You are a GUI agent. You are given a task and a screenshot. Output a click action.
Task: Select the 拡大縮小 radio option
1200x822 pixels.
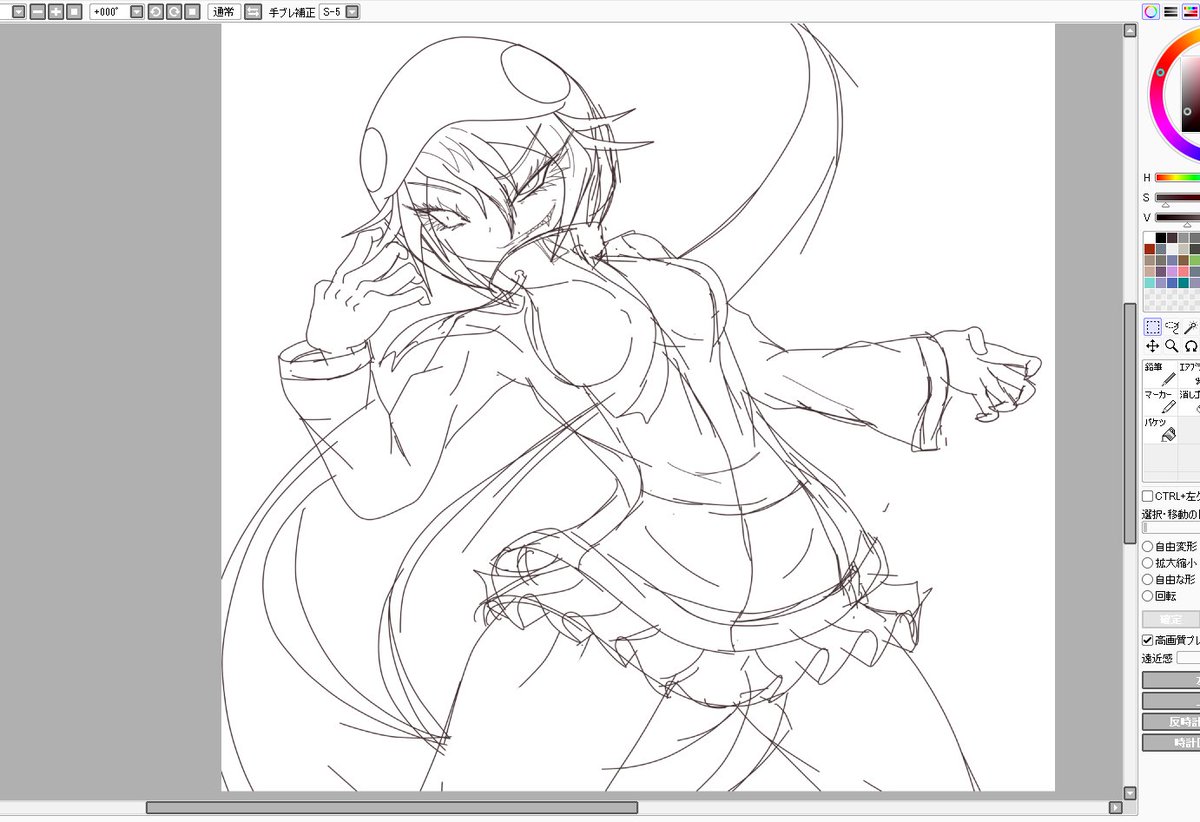[1147, 563]
